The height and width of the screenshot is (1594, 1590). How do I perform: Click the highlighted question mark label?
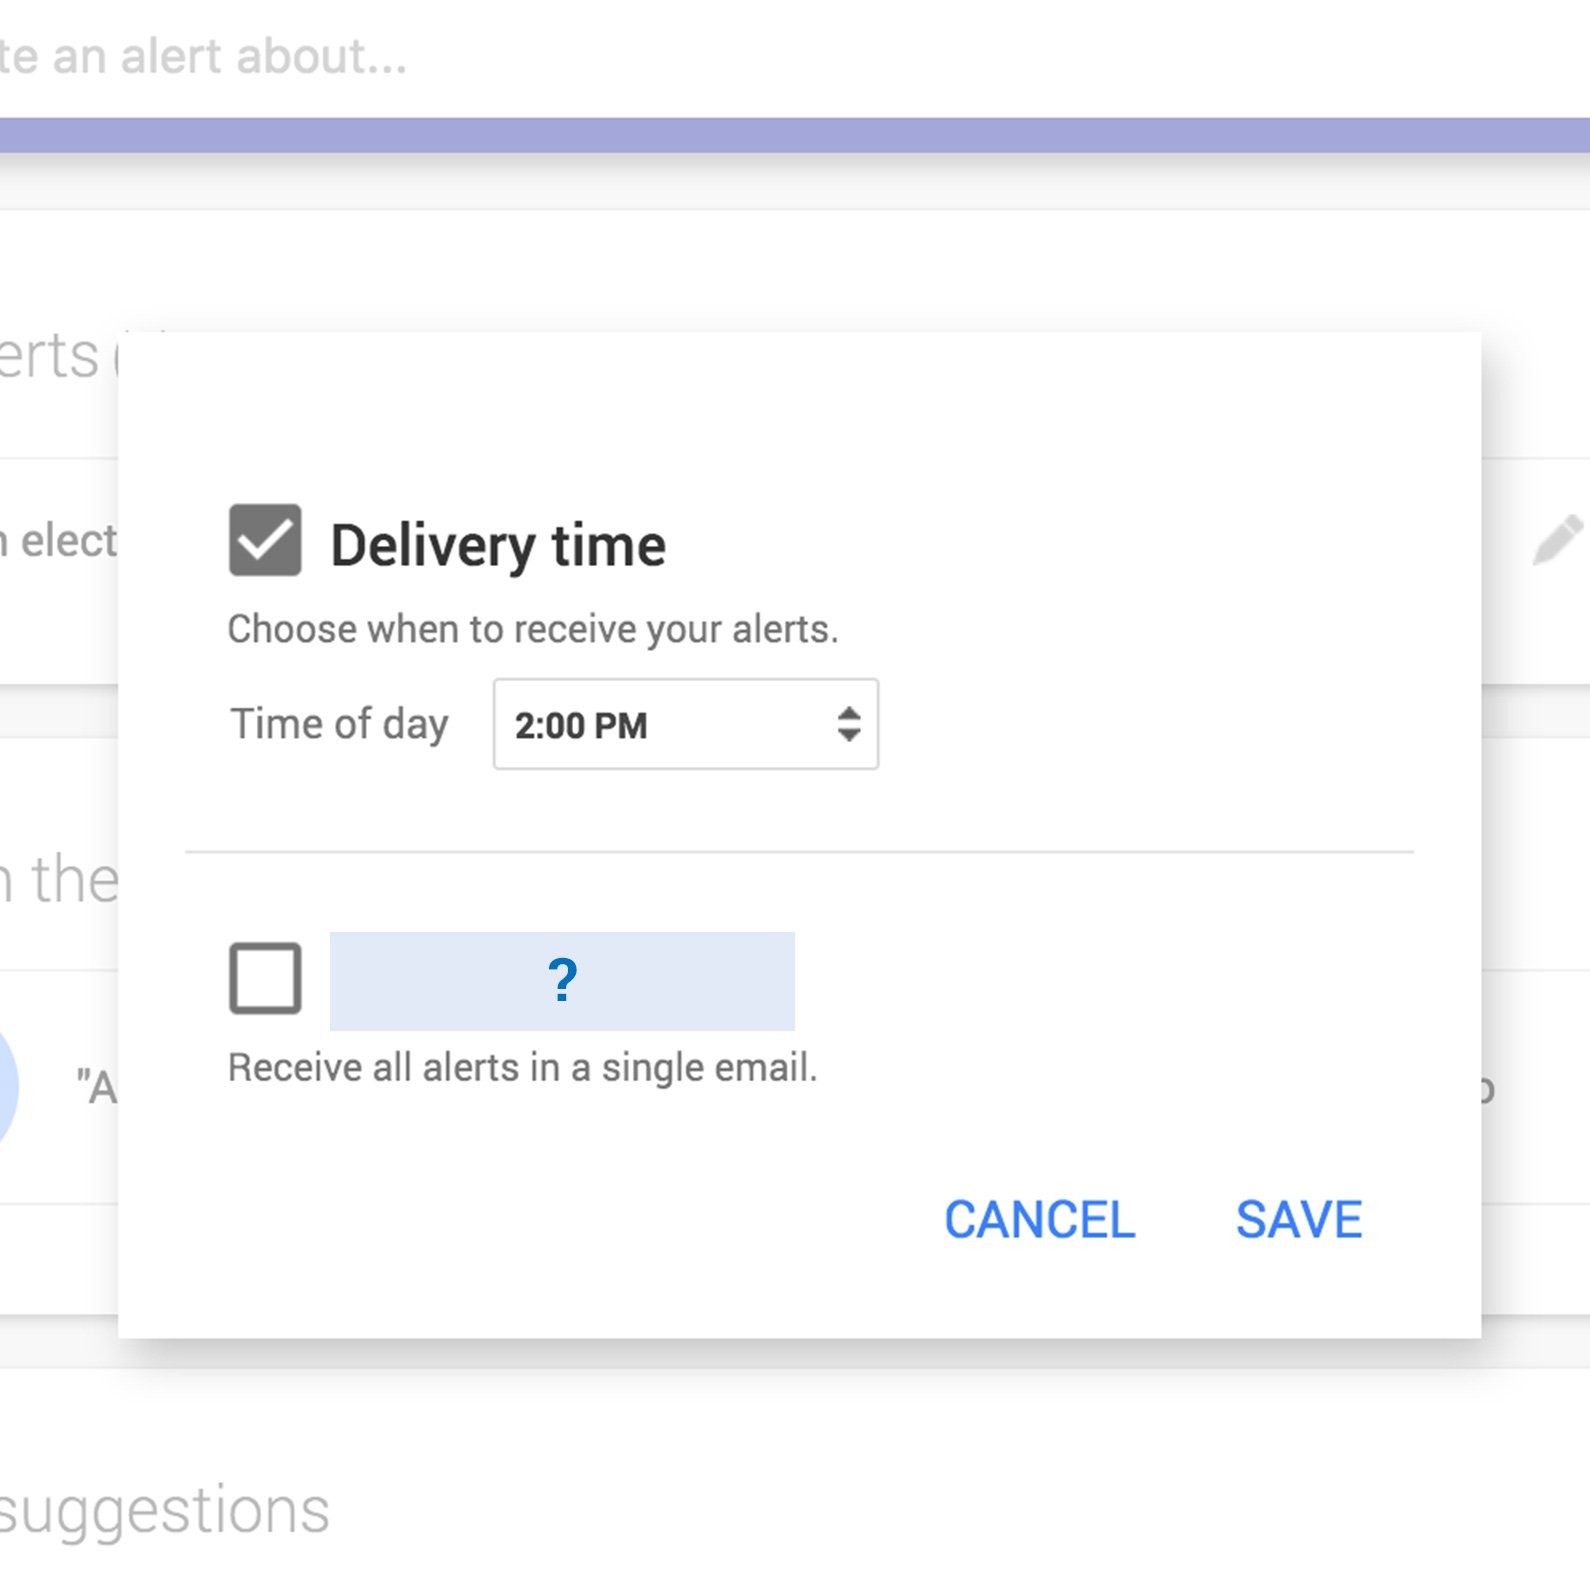tap(562, 981)
